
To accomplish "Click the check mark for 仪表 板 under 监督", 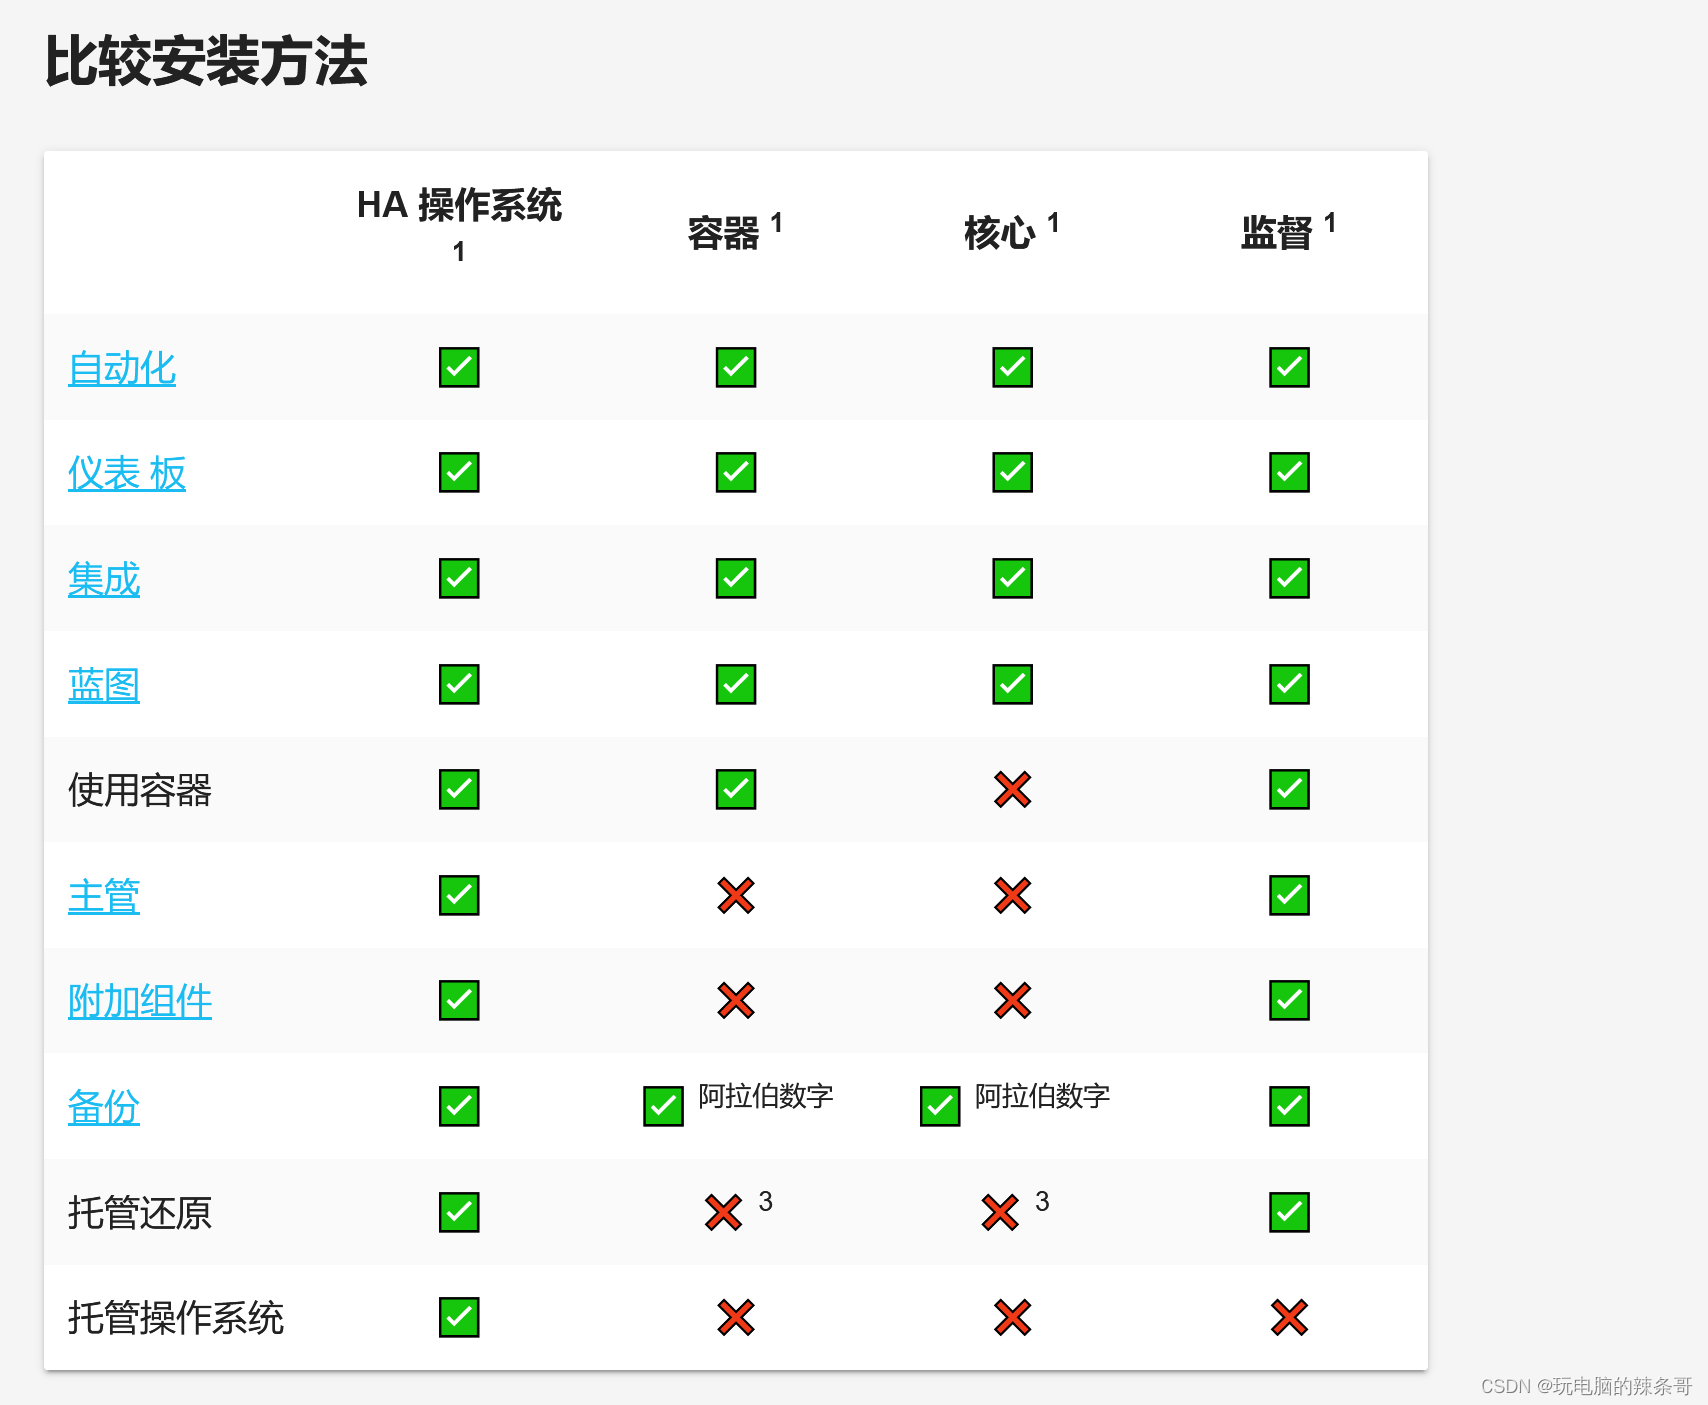I will tap(1290, 472).
